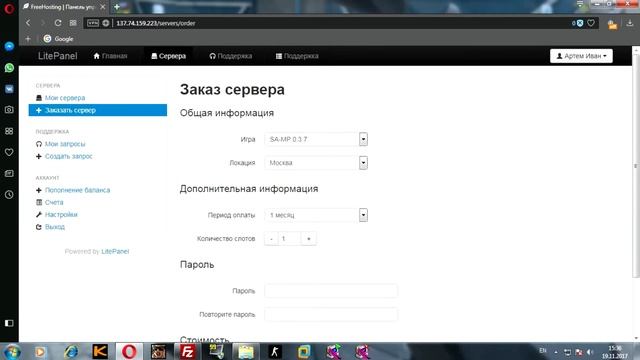This screenshot has height=360, width=640.
Task: Open Speed Dial start page button
Action: coord(73,23)
